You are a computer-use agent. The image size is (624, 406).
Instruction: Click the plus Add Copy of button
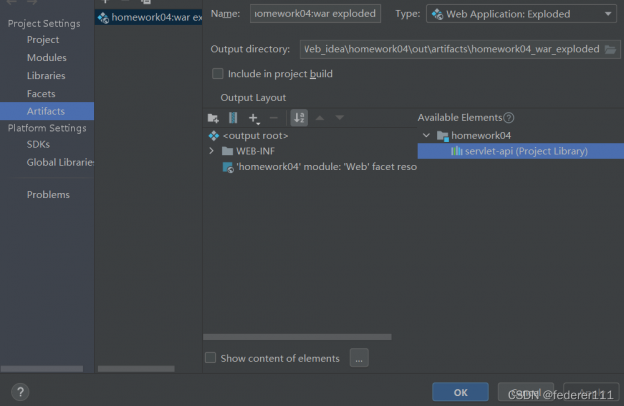click(254, 118)
